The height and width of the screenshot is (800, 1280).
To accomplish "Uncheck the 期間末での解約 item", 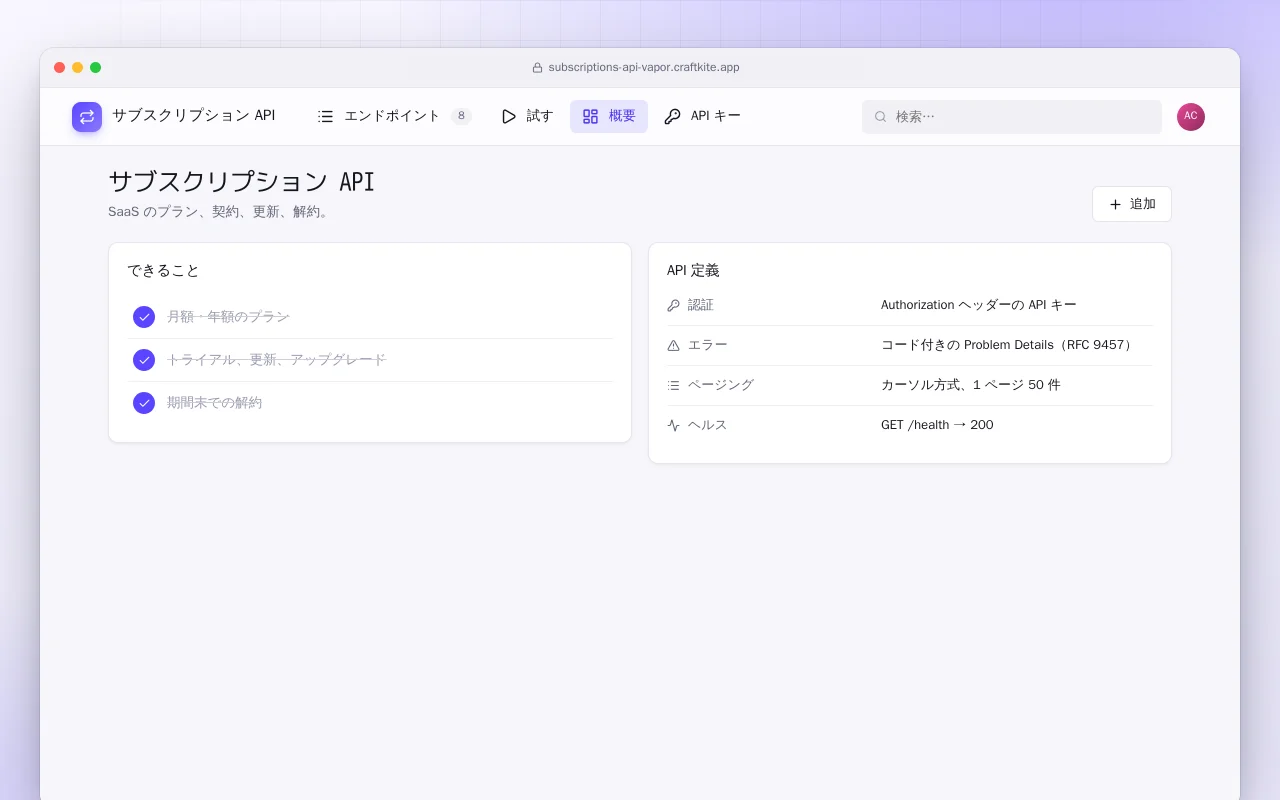I will tap(144, 403).
